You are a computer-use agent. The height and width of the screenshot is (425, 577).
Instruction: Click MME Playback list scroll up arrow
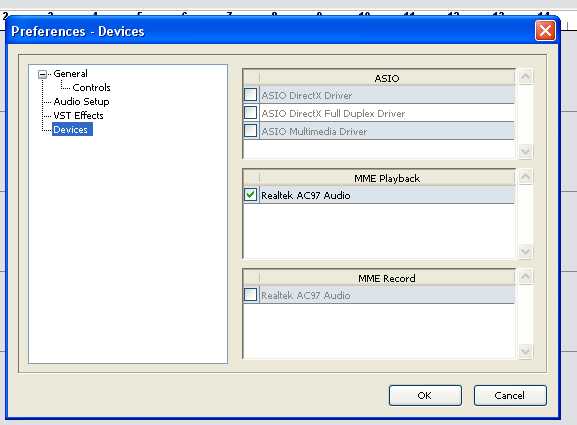click(525, 177)
